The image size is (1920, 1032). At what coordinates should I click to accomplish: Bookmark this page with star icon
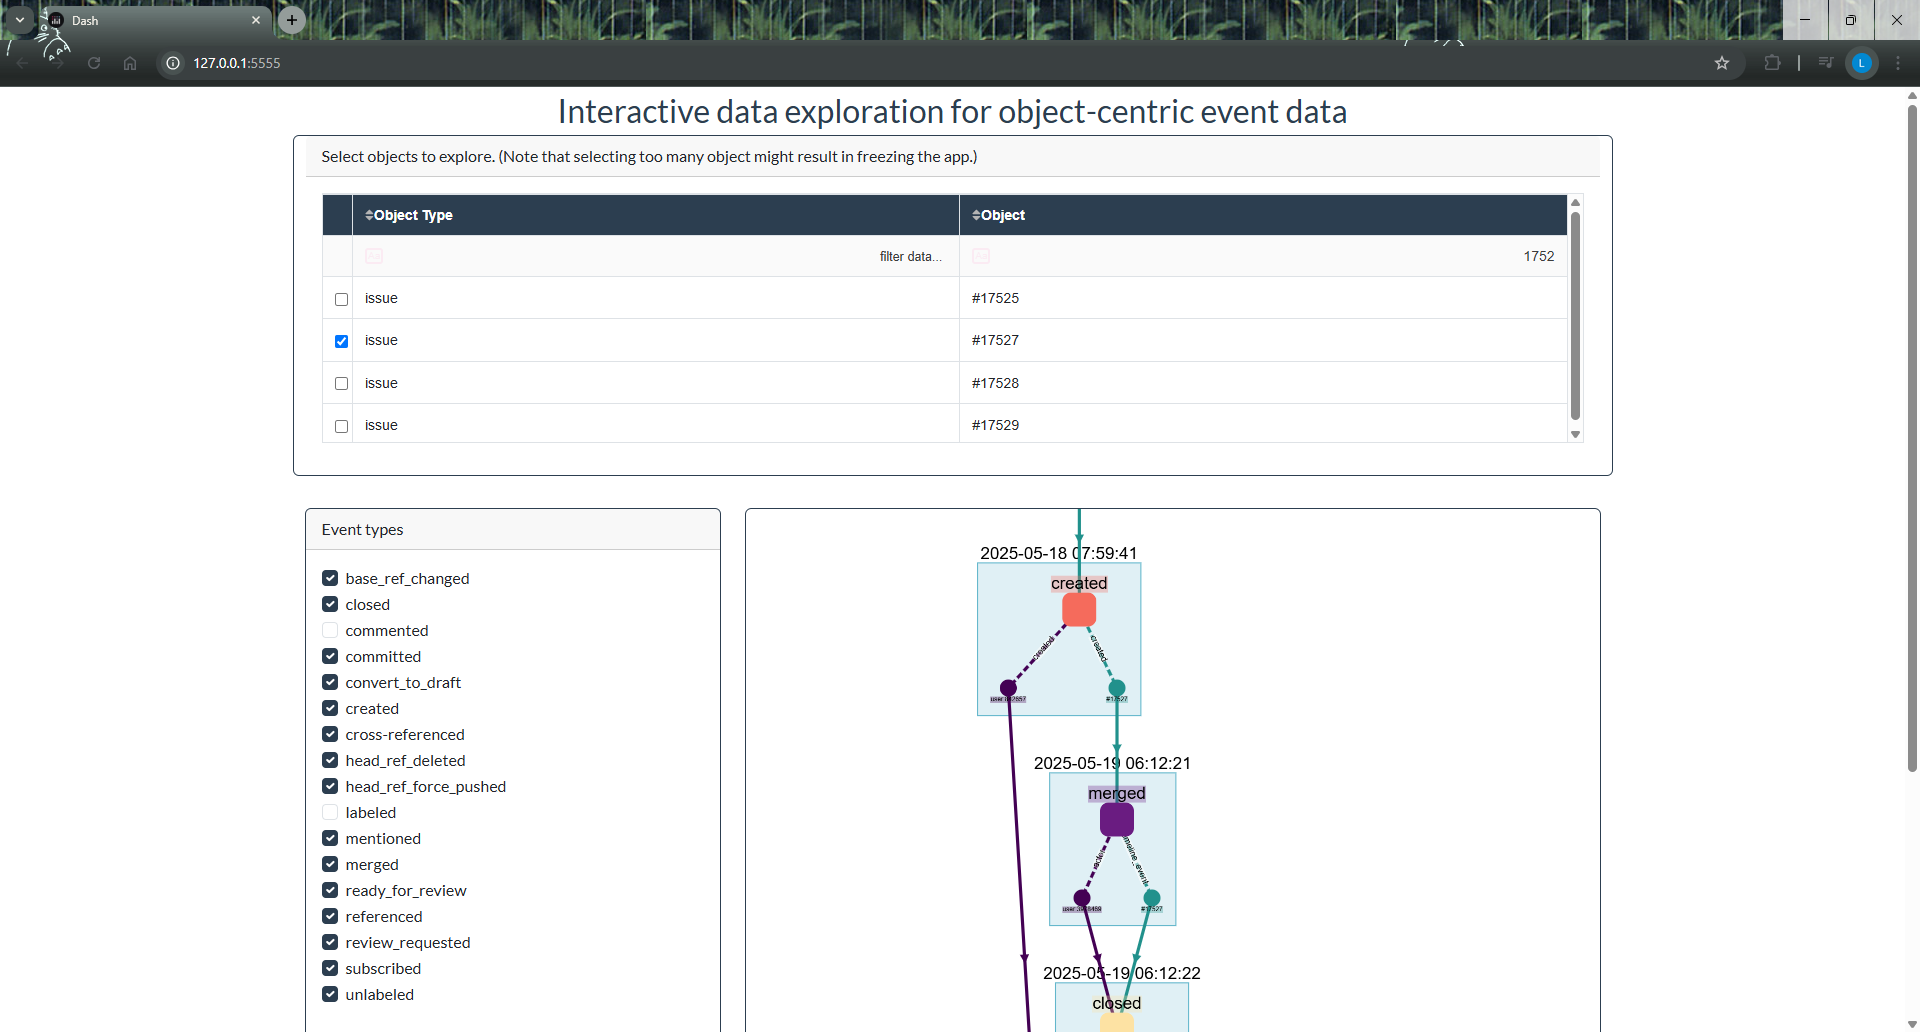tap(1721, 63)
